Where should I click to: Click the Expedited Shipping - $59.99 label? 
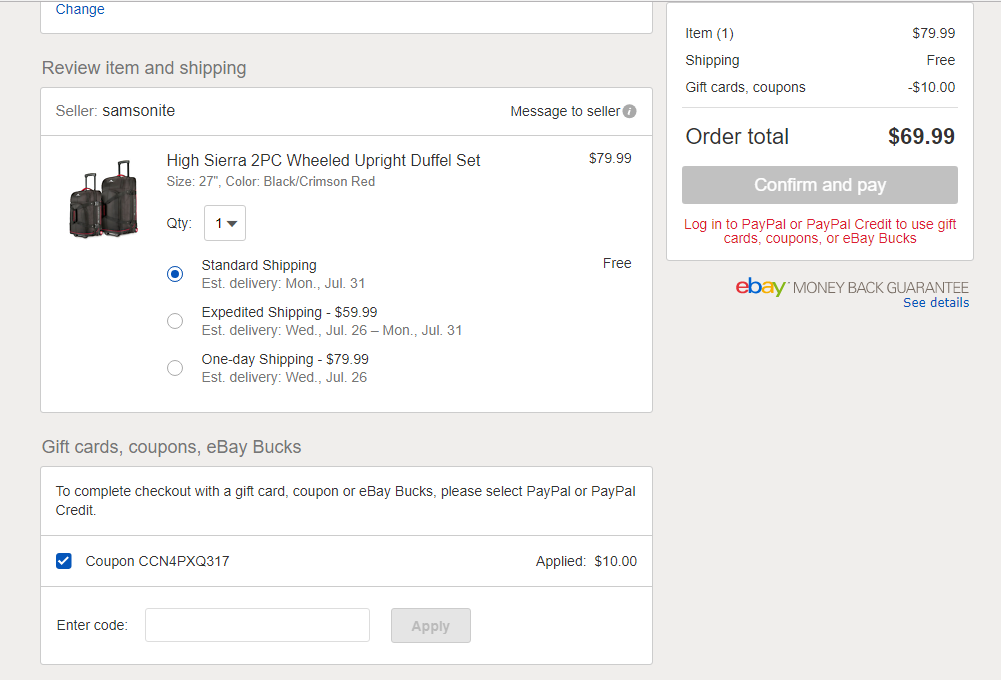tap(289, 312)
